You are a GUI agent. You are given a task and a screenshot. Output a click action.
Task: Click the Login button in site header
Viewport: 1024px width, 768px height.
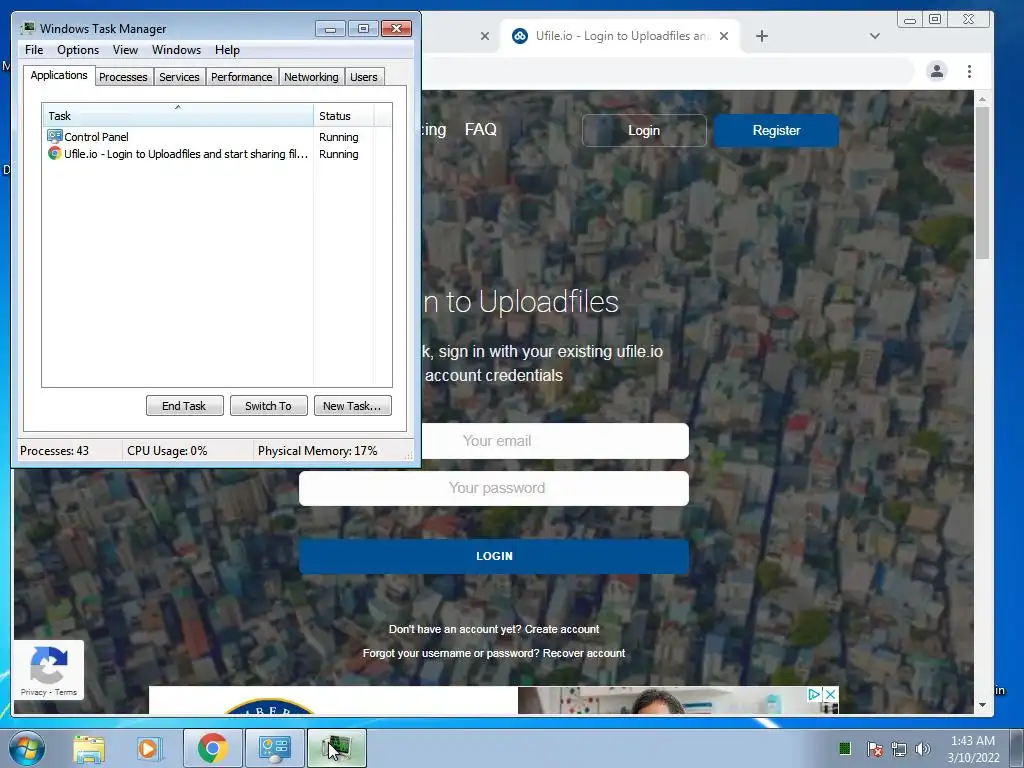(644, 130)
